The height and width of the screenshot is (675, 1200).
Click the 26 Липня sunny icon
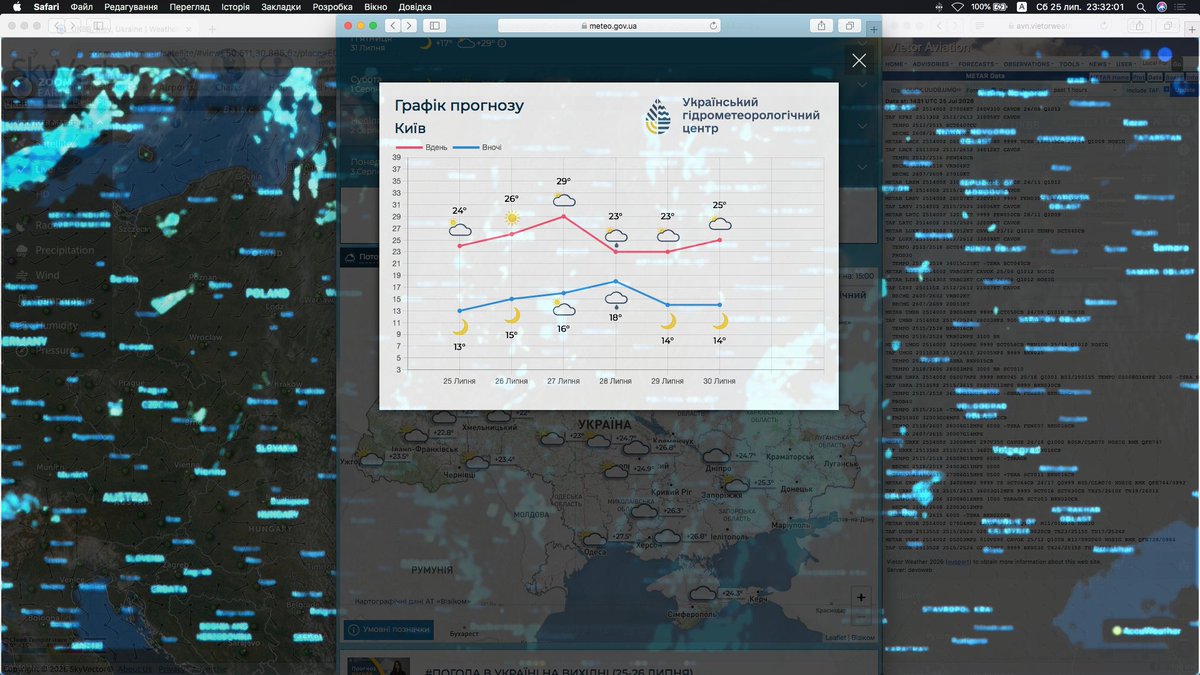click(x=512, y=217)
